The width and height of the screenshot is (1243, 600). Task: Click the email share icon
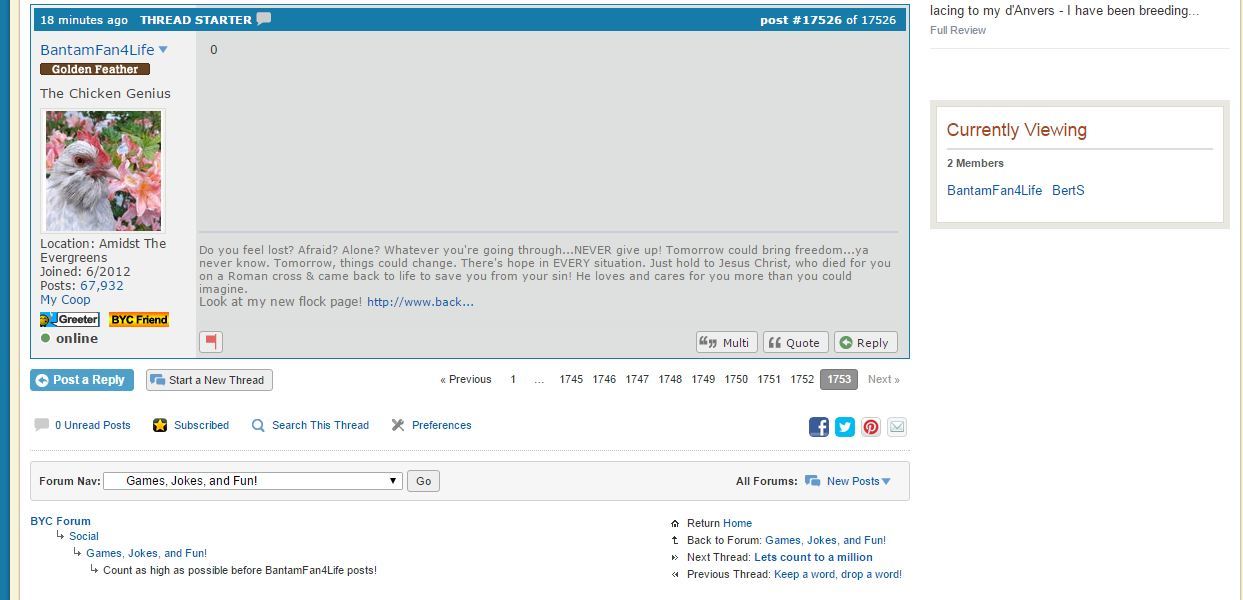point(897,427)
